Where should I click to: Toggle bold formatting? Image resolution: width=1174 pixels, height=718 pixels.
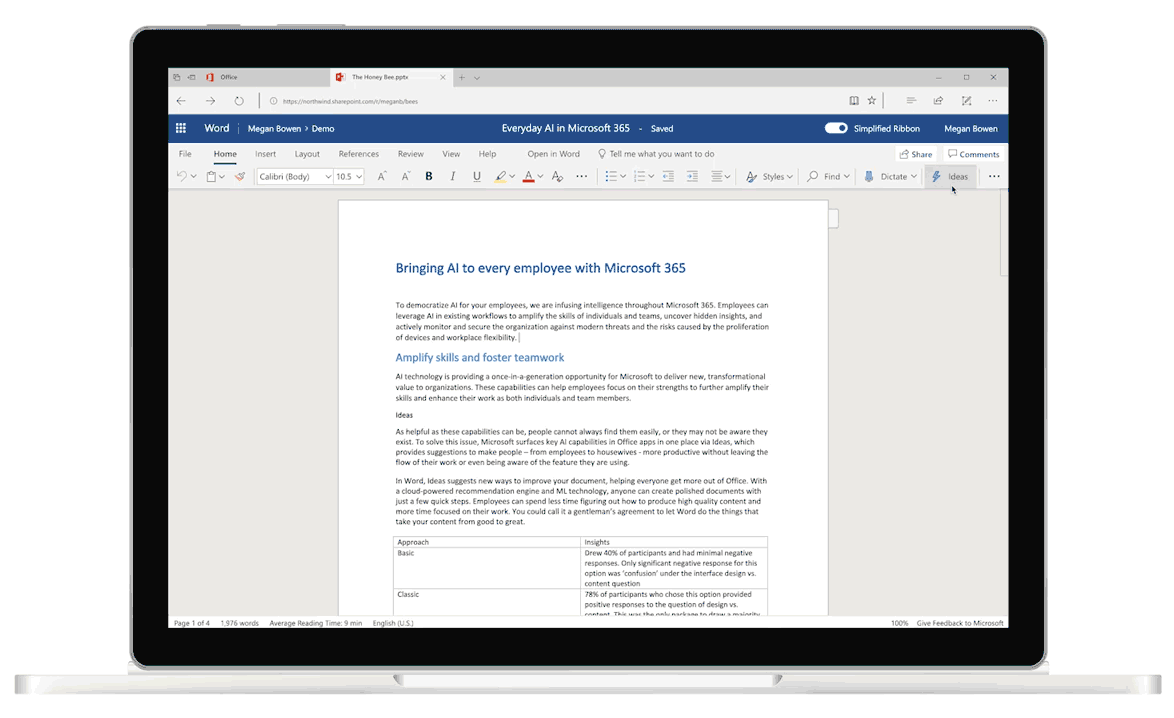[x=428, y=176]
